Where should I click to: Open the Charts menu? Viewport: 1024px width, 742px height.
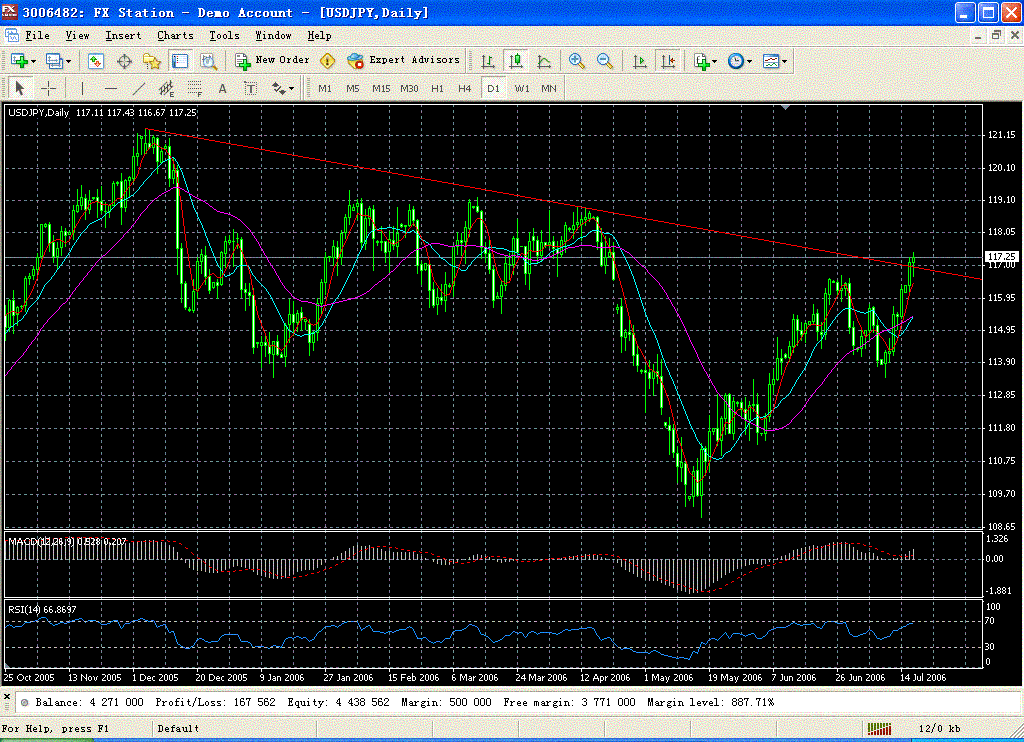(x=175, y=35)
